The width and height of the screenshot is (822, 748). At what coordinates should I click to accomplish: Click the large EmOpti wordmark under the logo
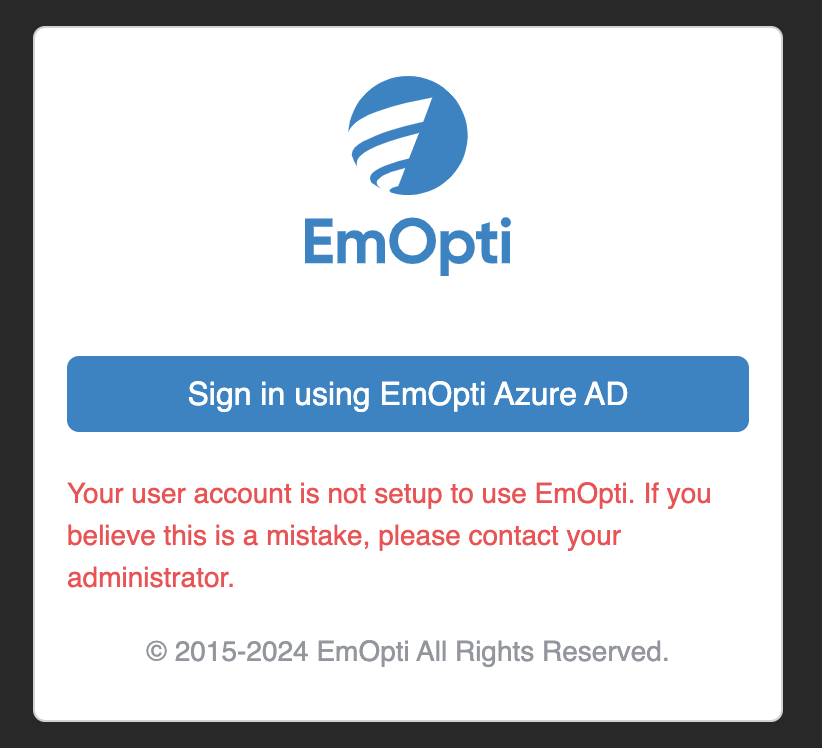pos(408,245)
